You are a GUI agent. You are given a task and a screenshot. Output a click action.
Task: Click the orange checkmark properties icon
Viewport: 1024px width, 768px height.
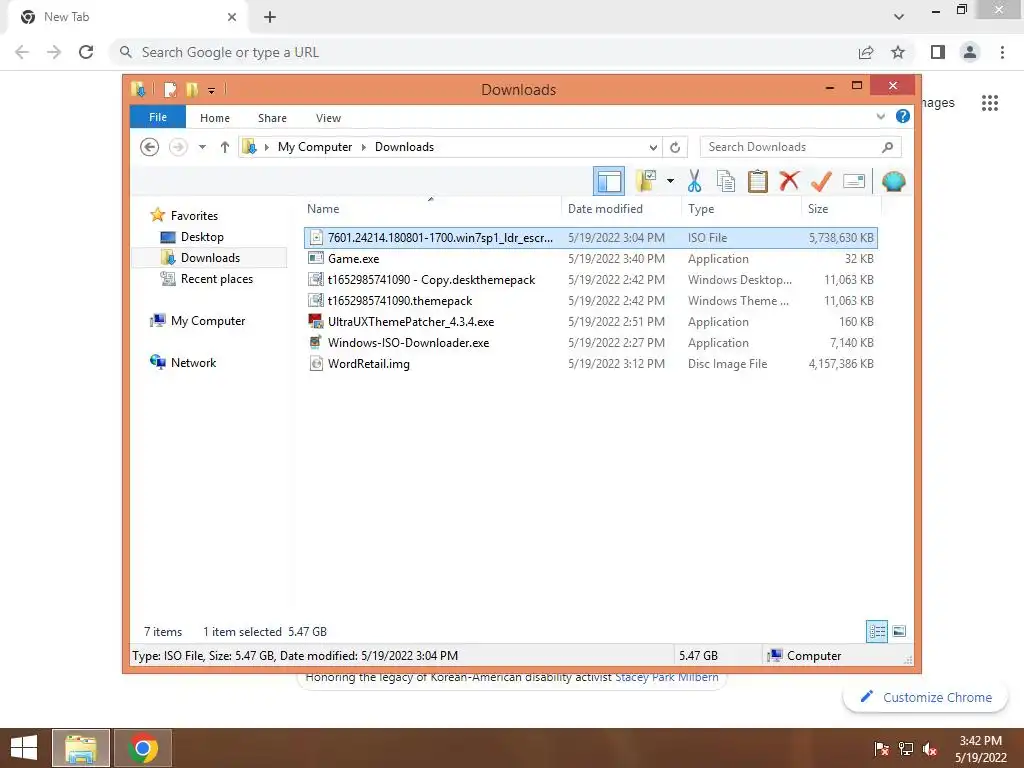(821, 181)
